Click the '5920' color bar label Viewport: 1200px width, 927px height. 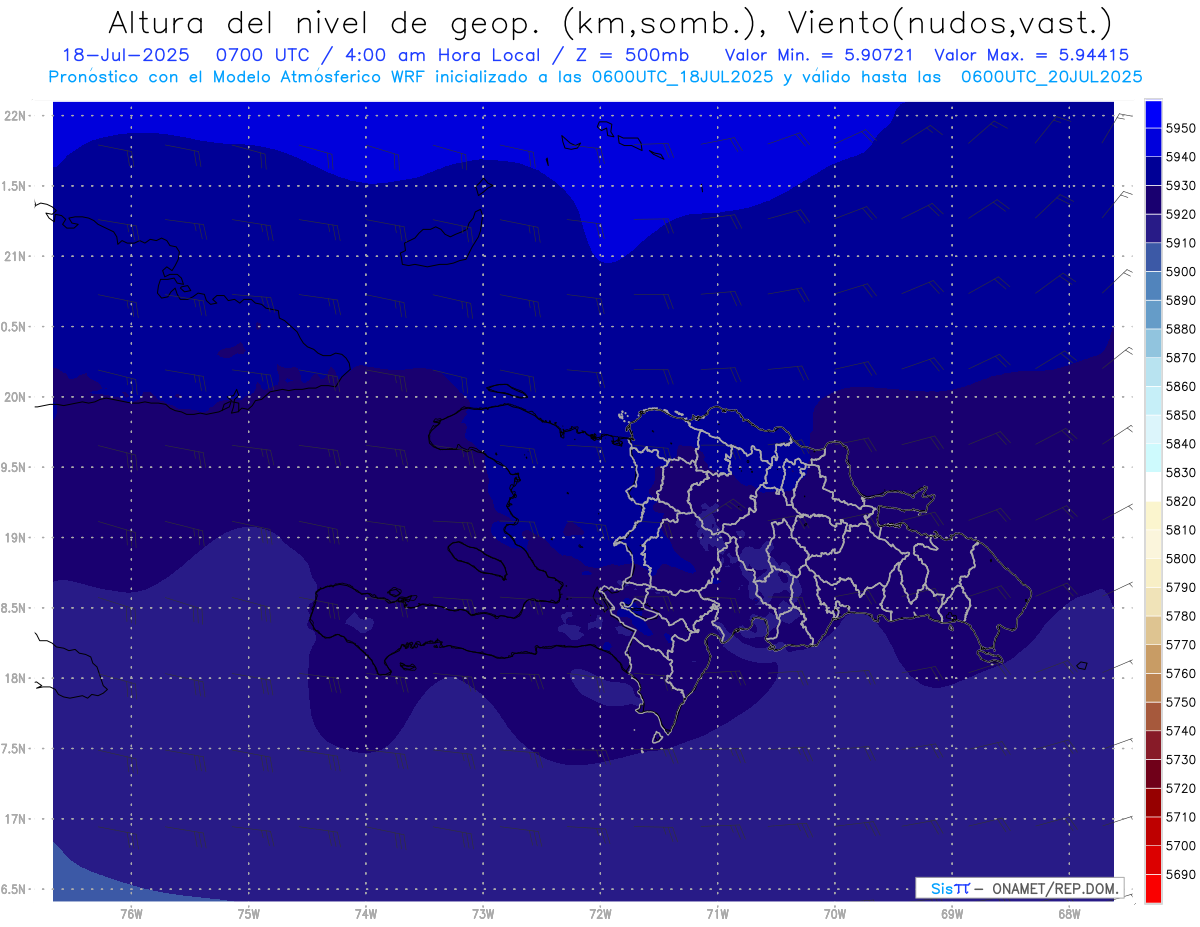point(1180,214)
